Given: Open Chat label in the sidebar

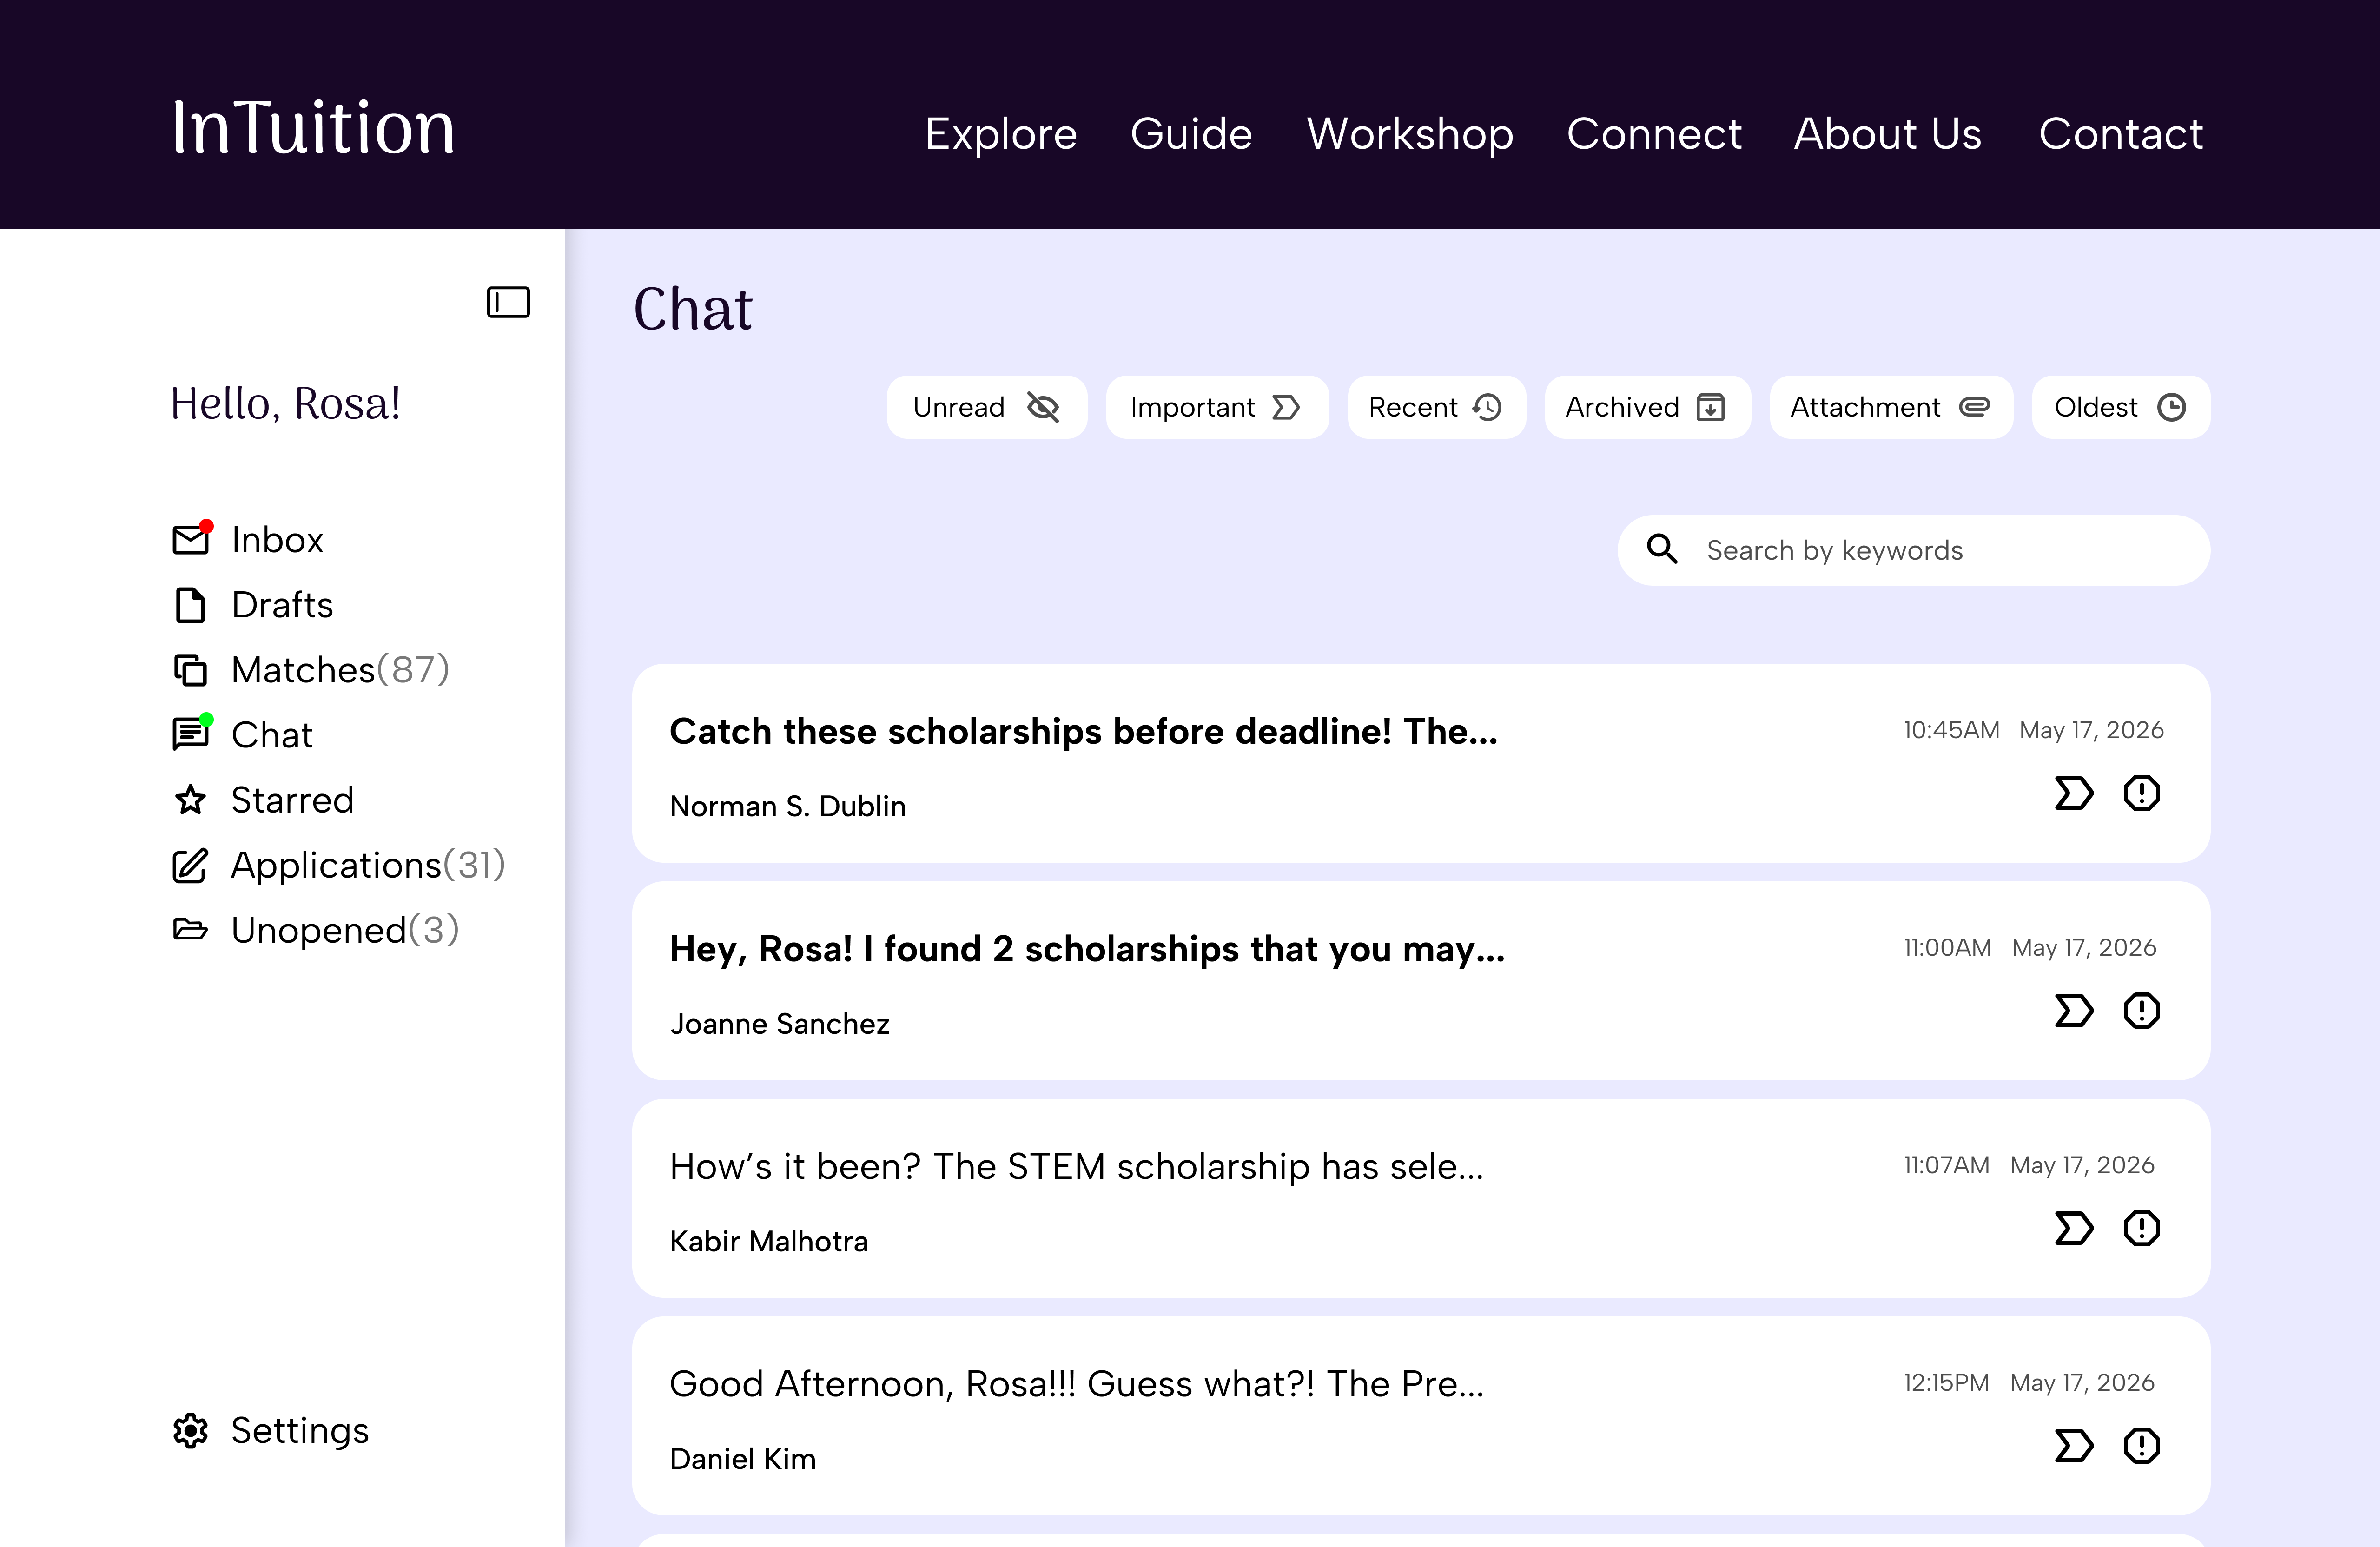Looking at the screenshot, I should click(272, 735).
